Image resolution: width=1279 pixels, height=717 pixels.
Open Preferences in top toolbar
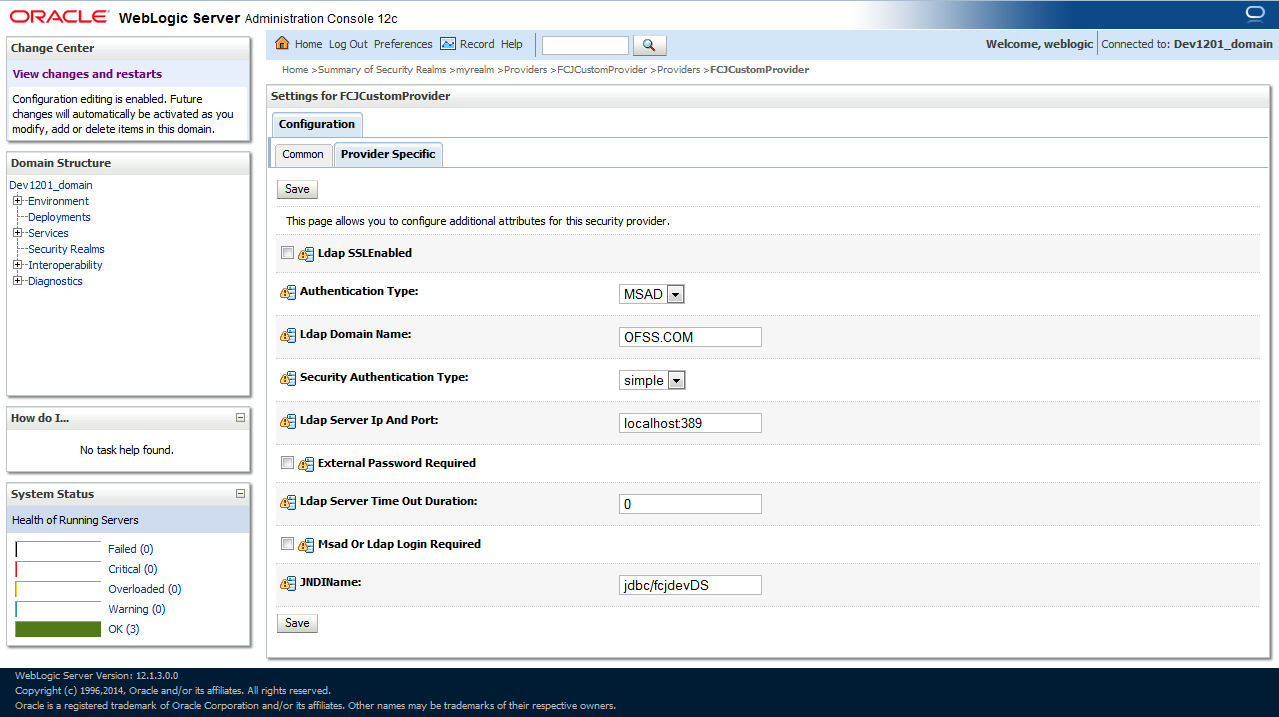(403, 44)
